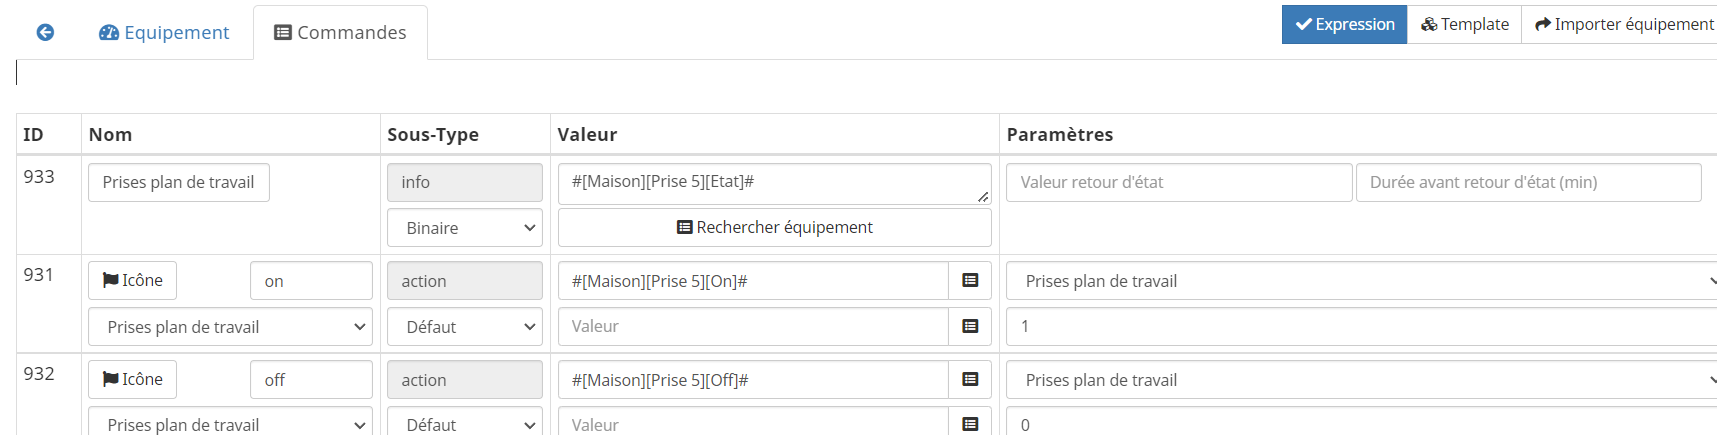The height and width of the screenshot is (435, 1717).
Task: Click list icon beside Valeur field of 932
Action: [969, 424]
